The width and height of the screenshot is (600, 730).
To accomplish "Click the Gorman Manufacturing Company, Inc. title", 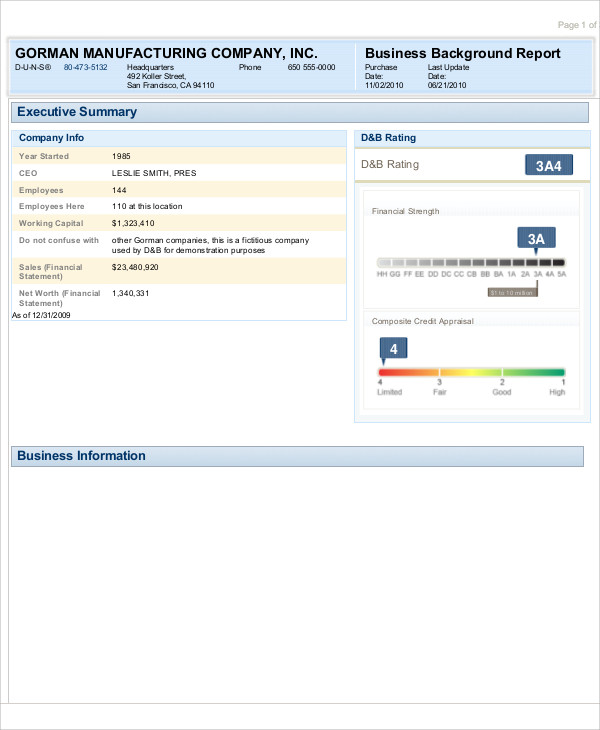I will (x=166, y=53).
